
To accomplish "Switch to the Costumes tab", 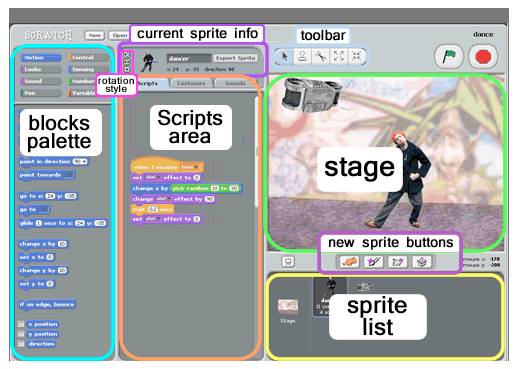I will pyautogui.click(x=191, y=83).
